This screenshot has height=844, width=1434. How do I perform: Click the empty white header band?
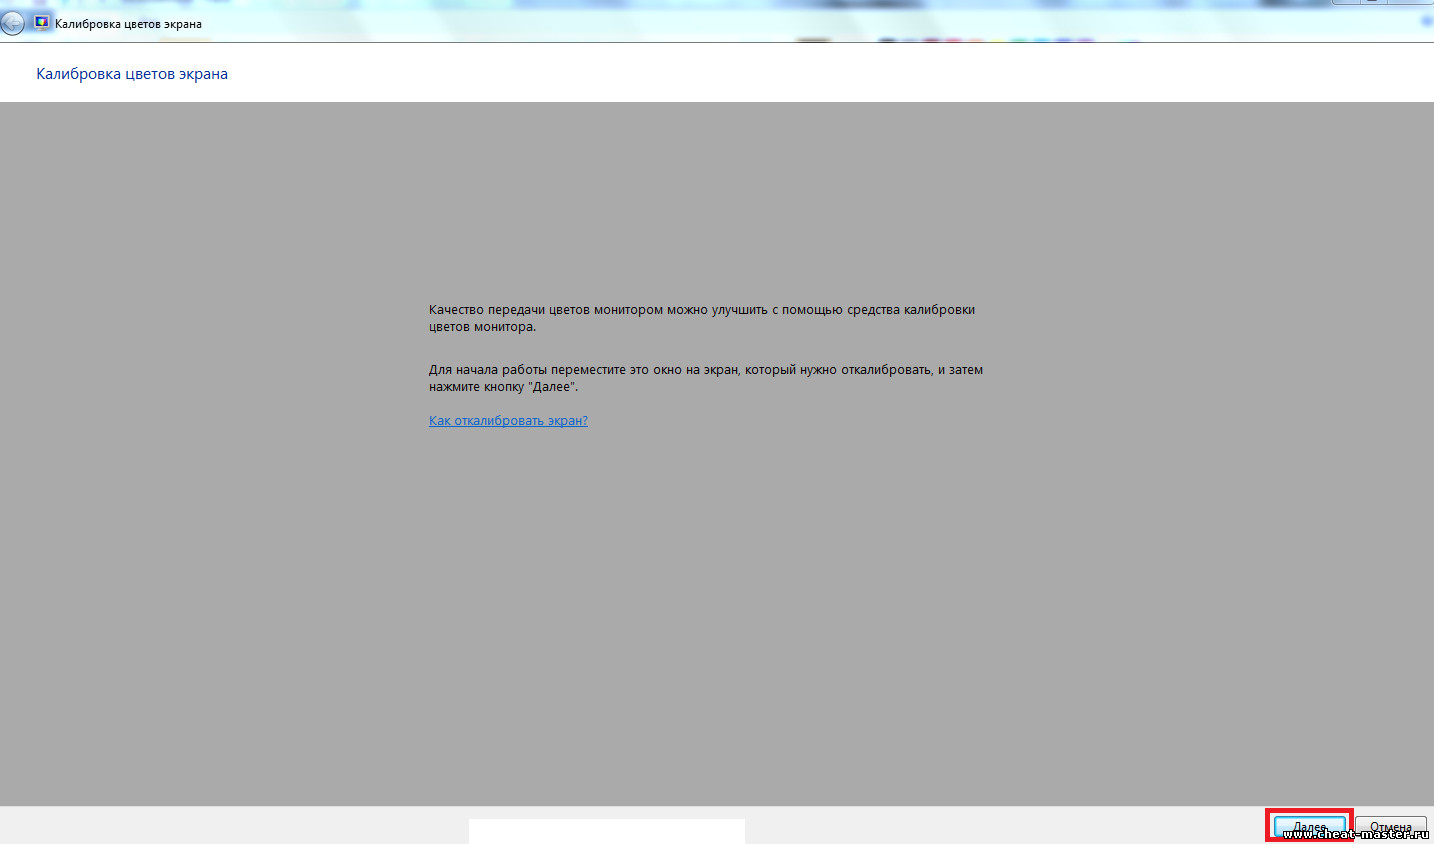(800, 74)
